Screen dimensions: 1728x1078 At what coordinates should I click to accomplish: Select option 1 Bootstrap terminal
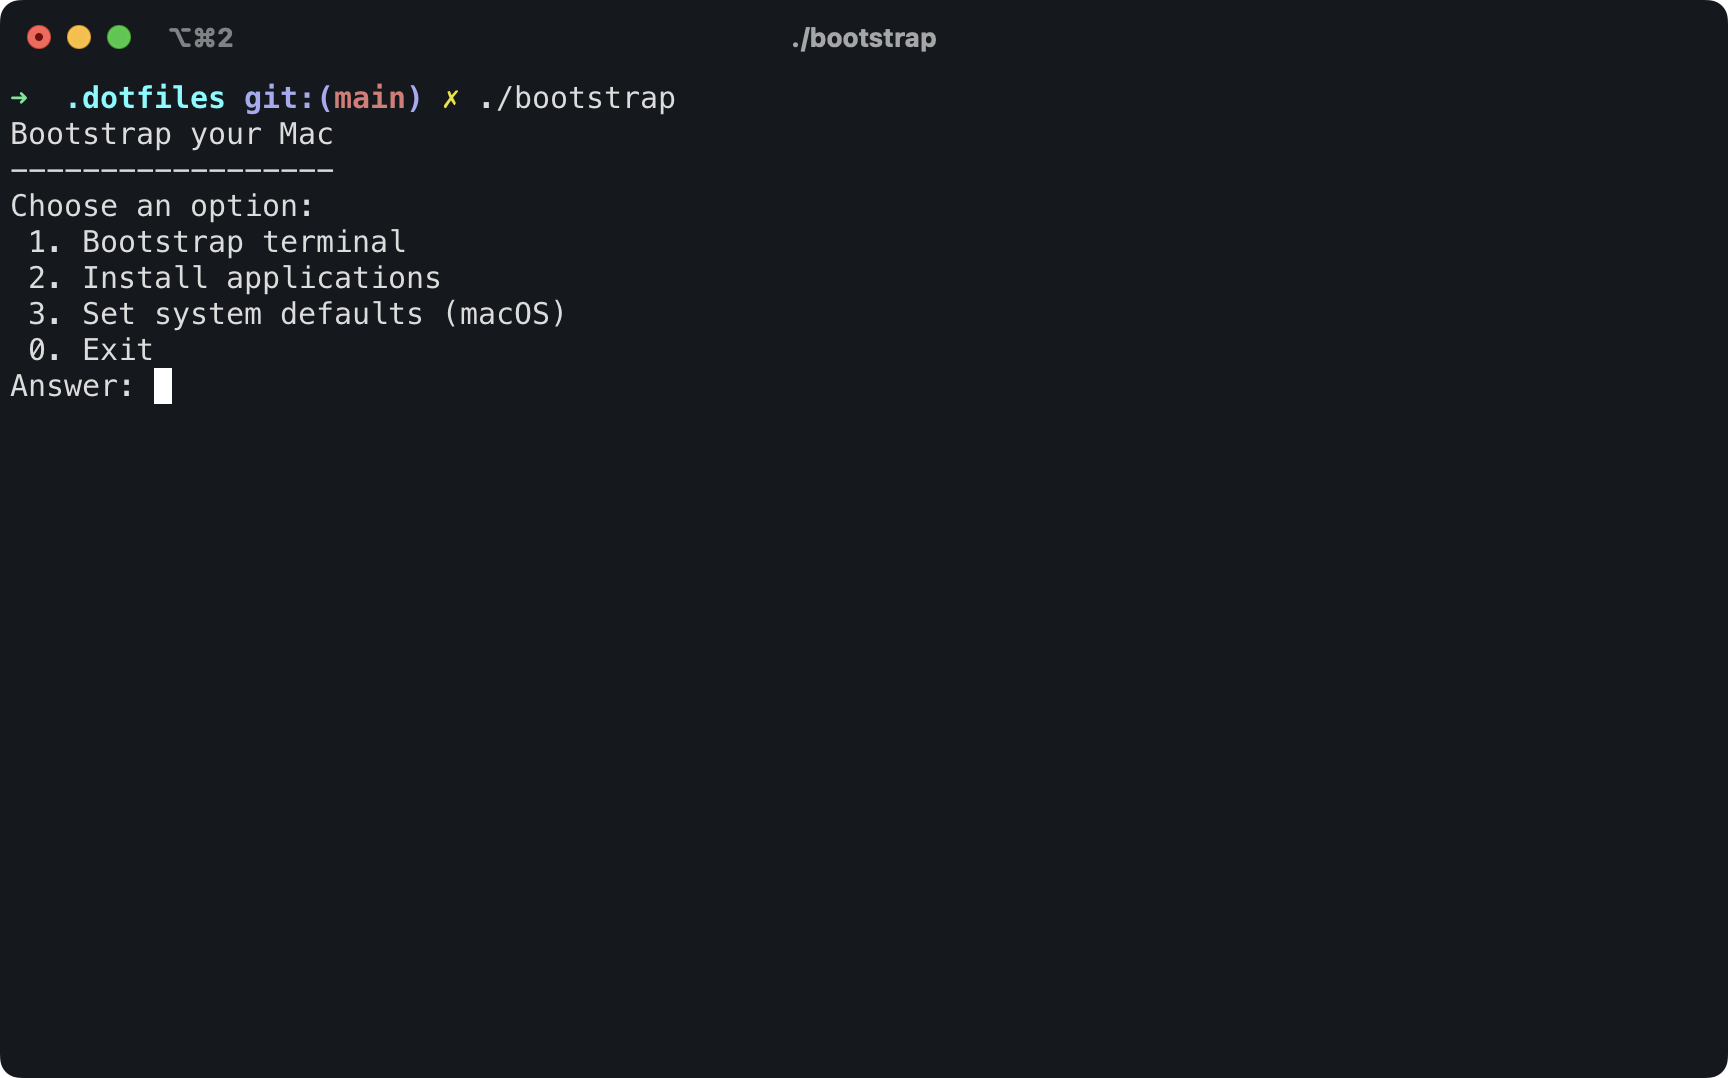(217, 242)
